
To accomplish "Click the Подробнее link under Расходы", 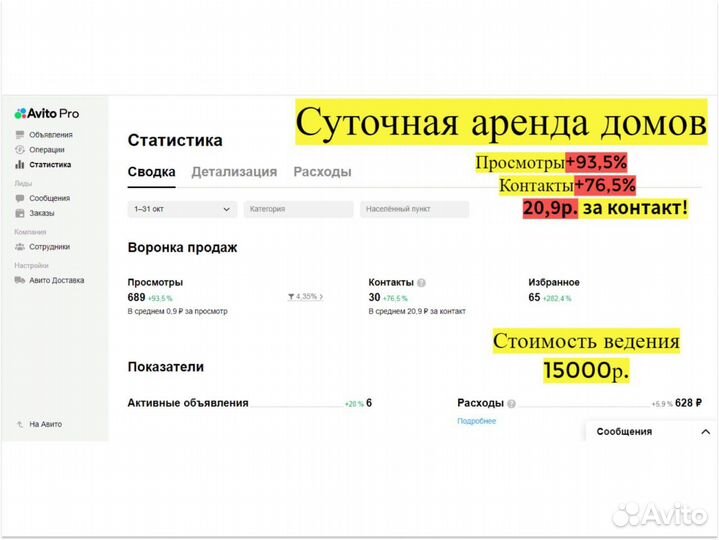I will pyautogui.click(x=476, y=421).
